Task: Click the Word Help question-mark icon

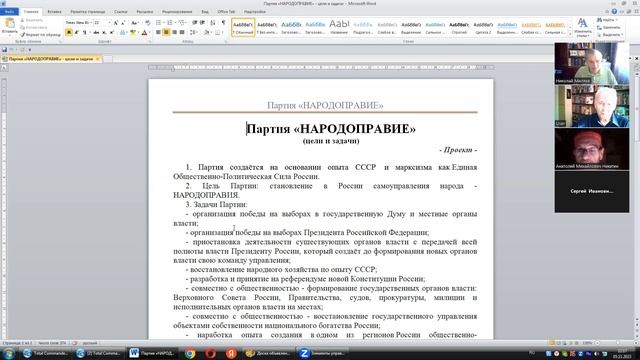Action: point(614,11)
